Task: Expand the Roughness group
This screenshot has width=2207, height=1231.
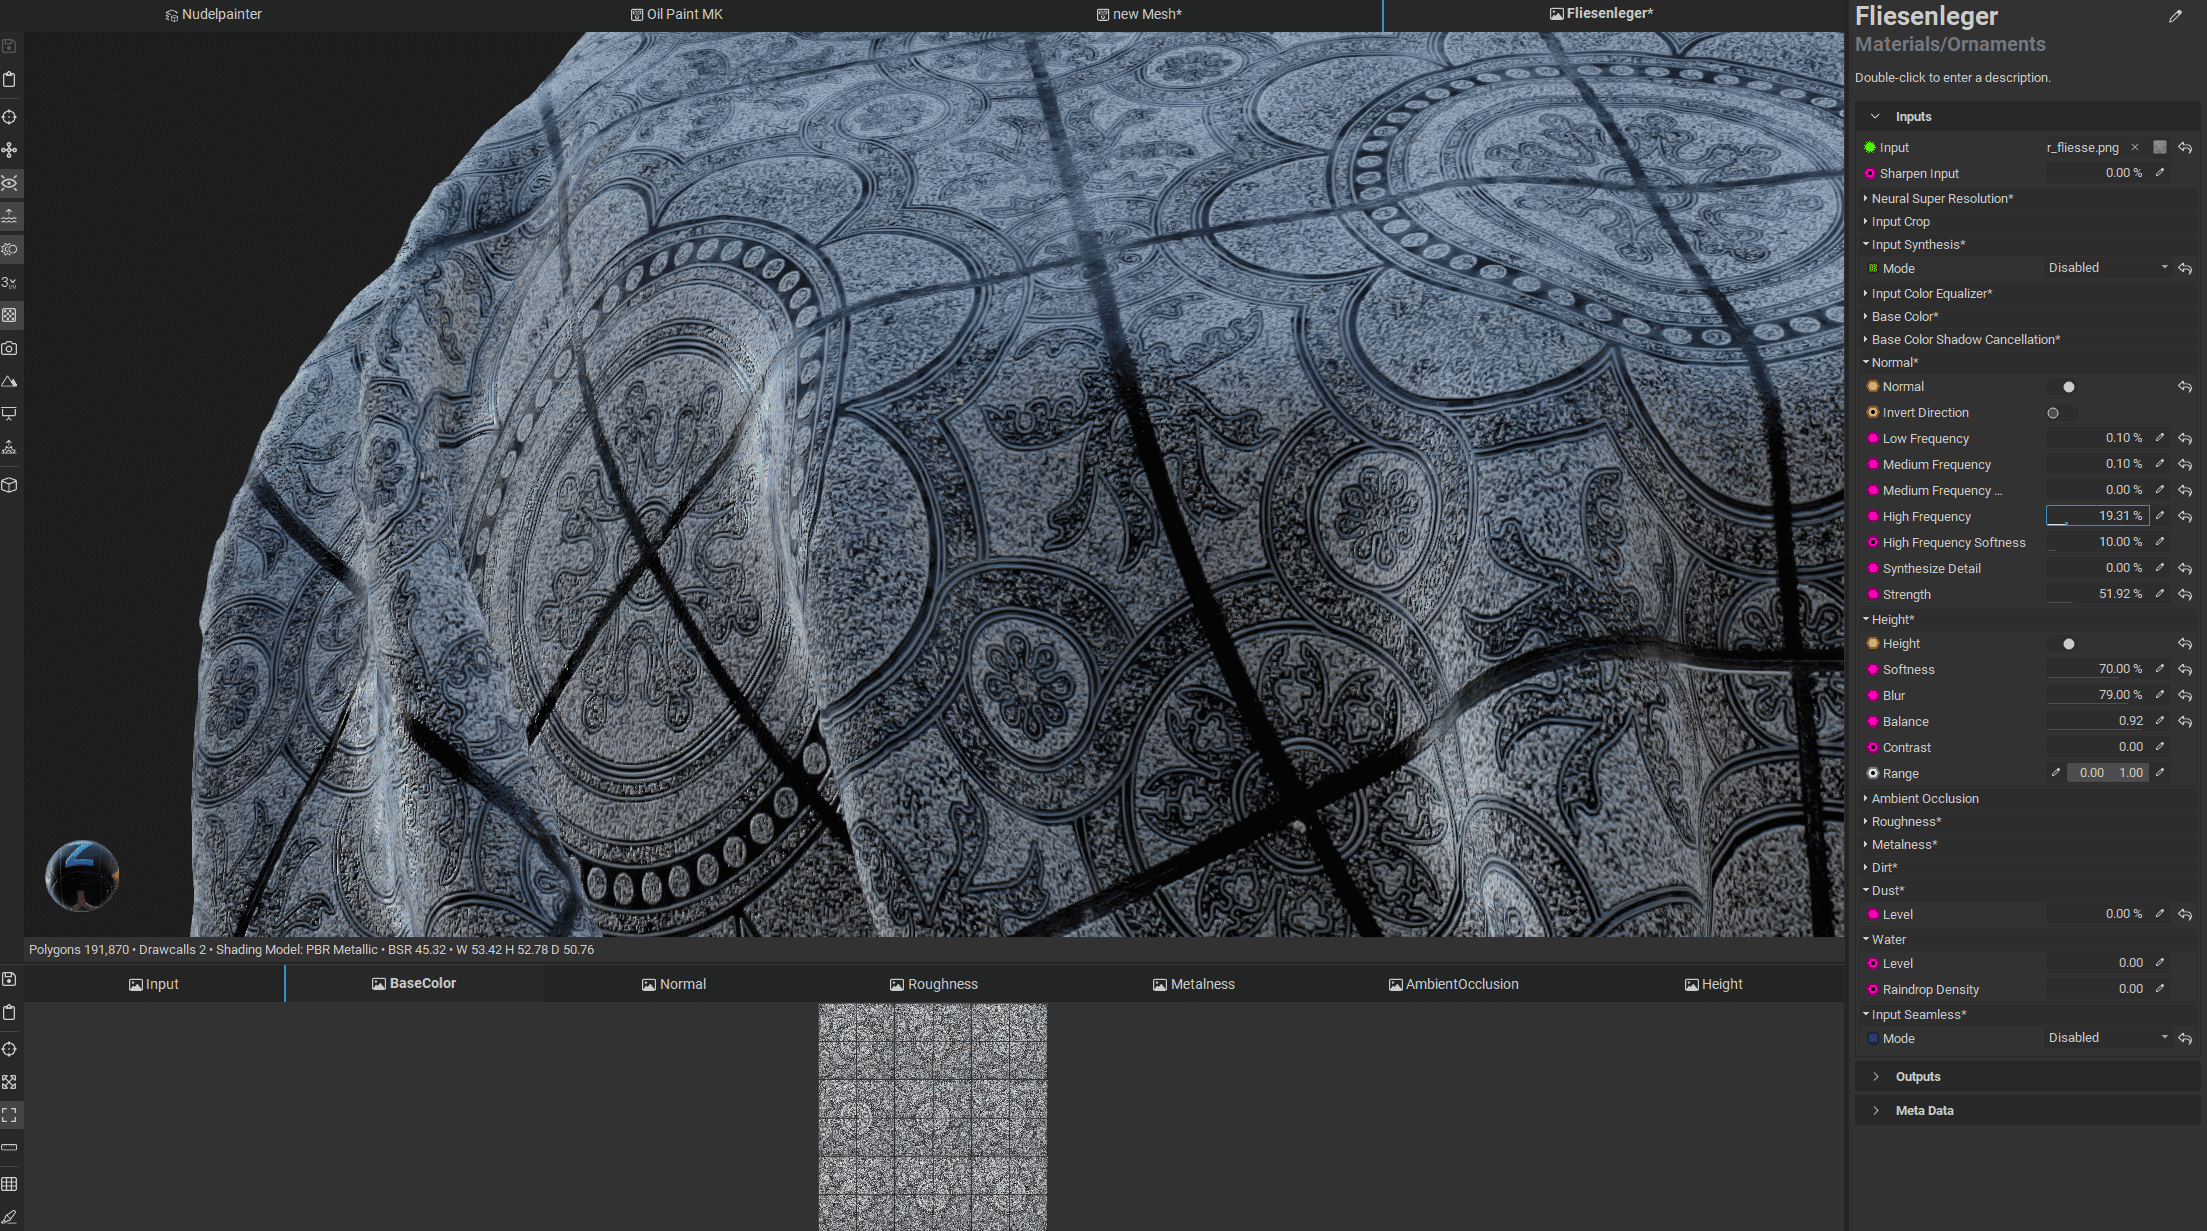Action: (1905, 822)
